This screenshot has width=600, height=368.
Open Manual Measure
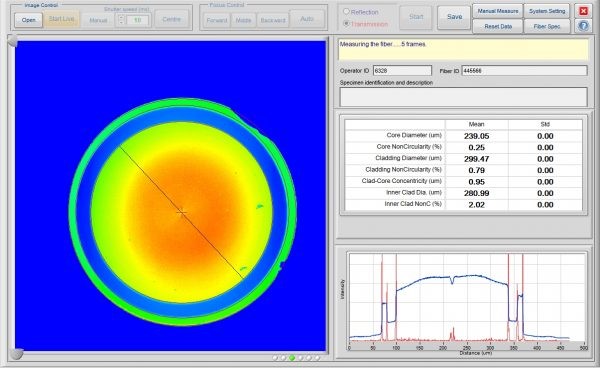pos(498,11)
